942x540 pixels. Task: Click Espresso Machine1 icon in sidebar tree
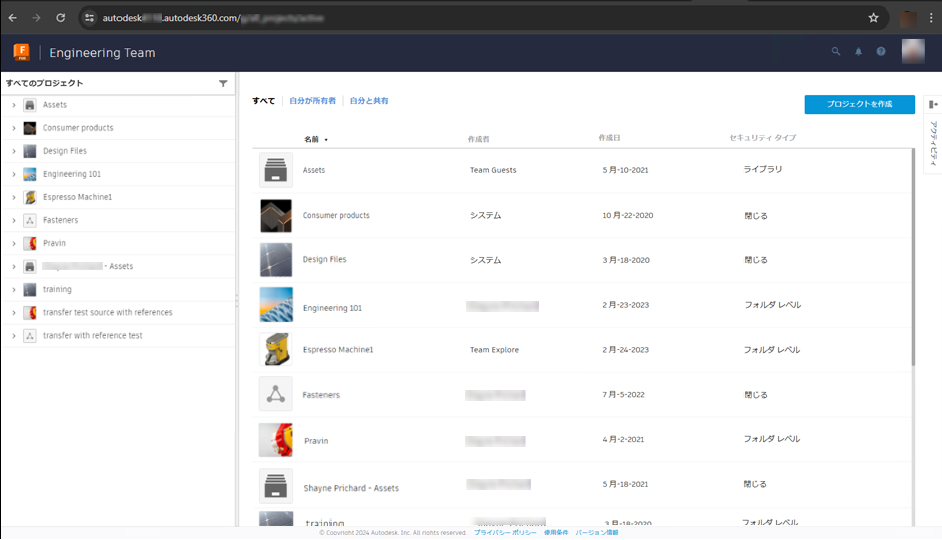point(29,197)
